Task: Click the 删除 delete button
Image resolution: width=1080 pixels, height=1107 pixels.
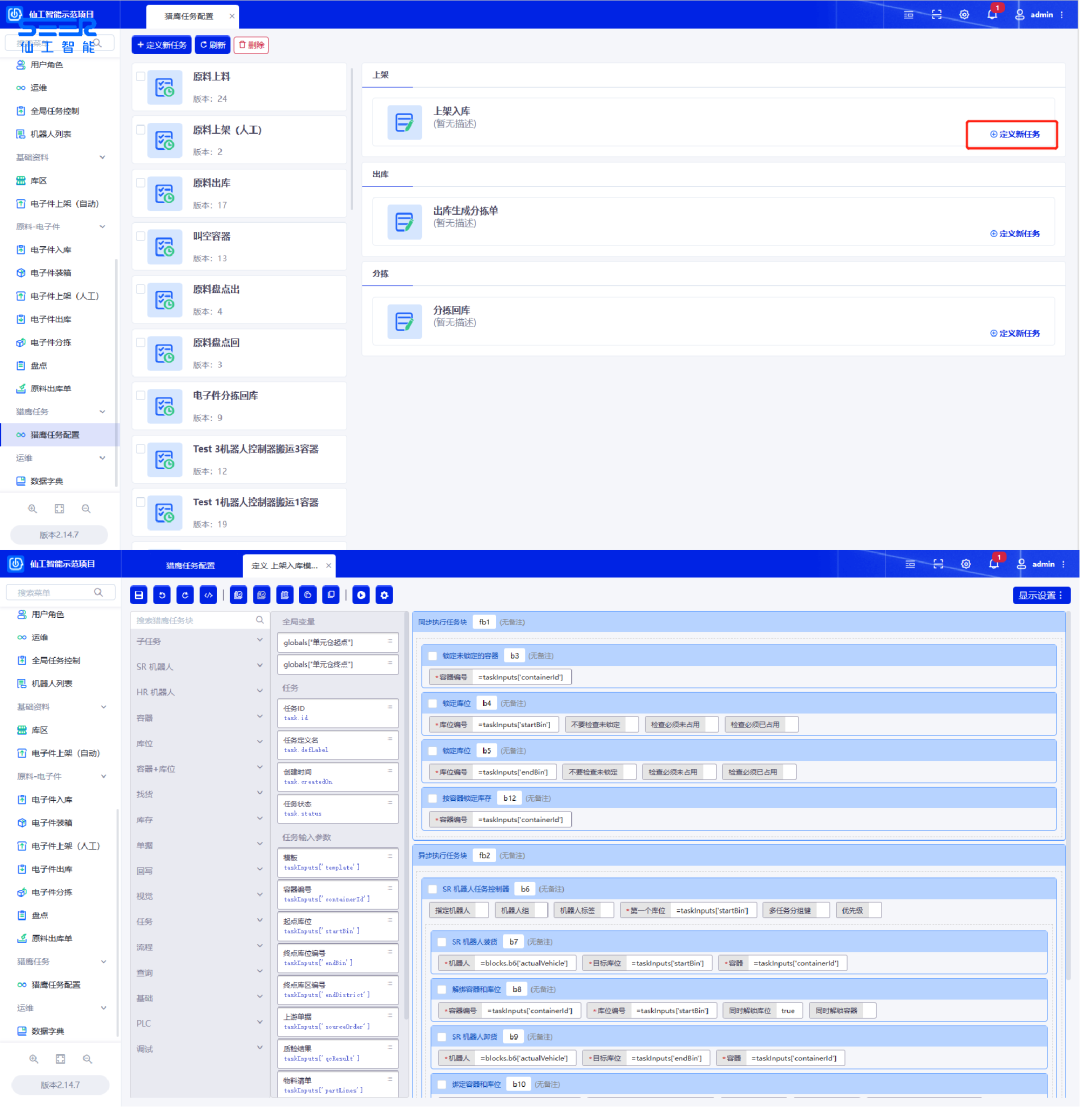Action: 252,45
